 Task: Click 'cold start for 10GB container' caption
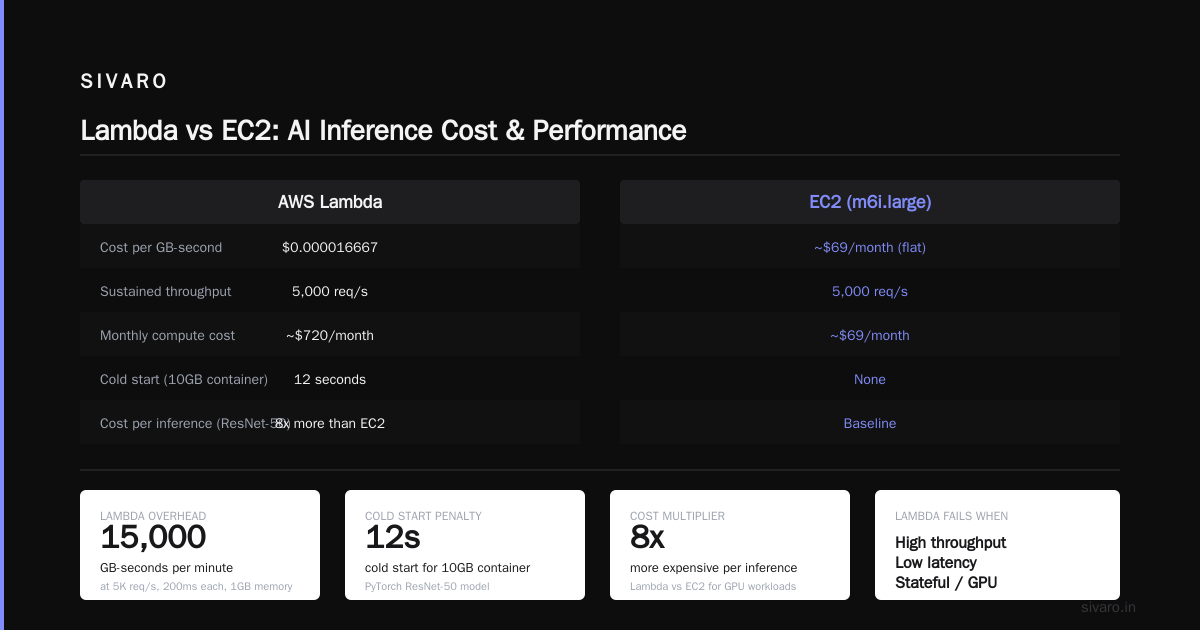(x=447, y=567)
